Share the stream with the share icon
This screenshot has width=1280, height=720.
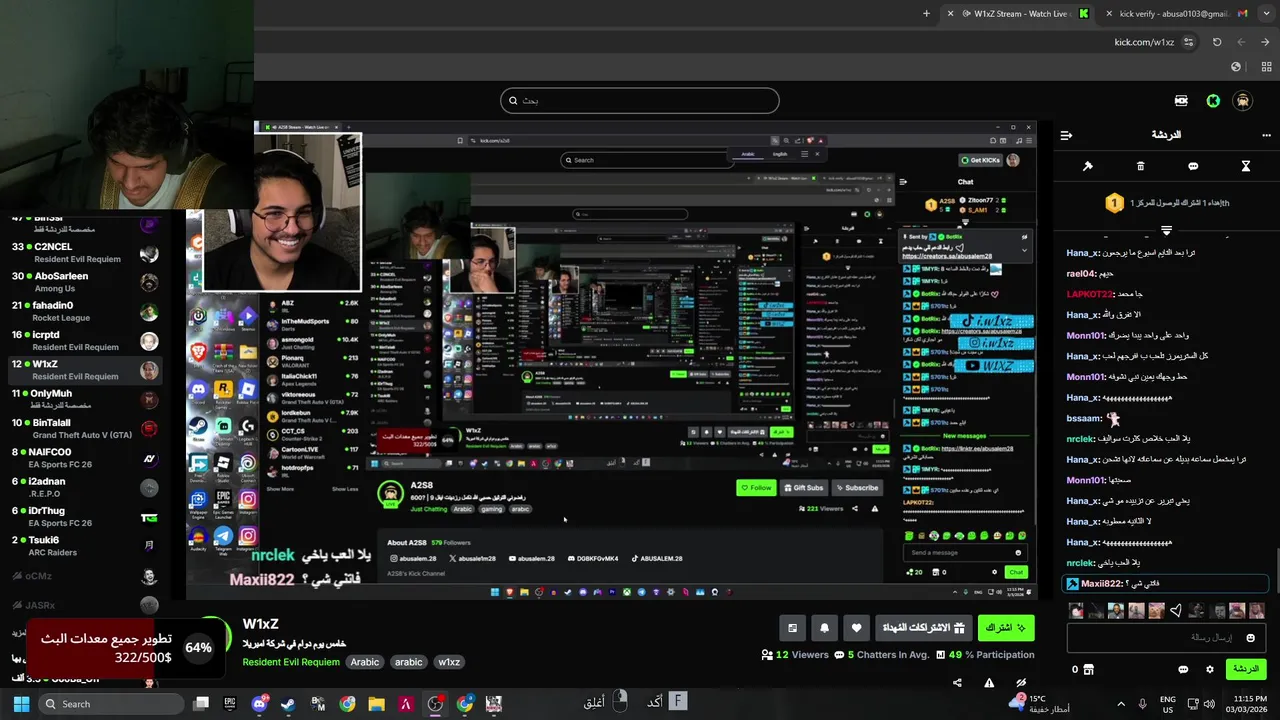[x=957, y=683]
